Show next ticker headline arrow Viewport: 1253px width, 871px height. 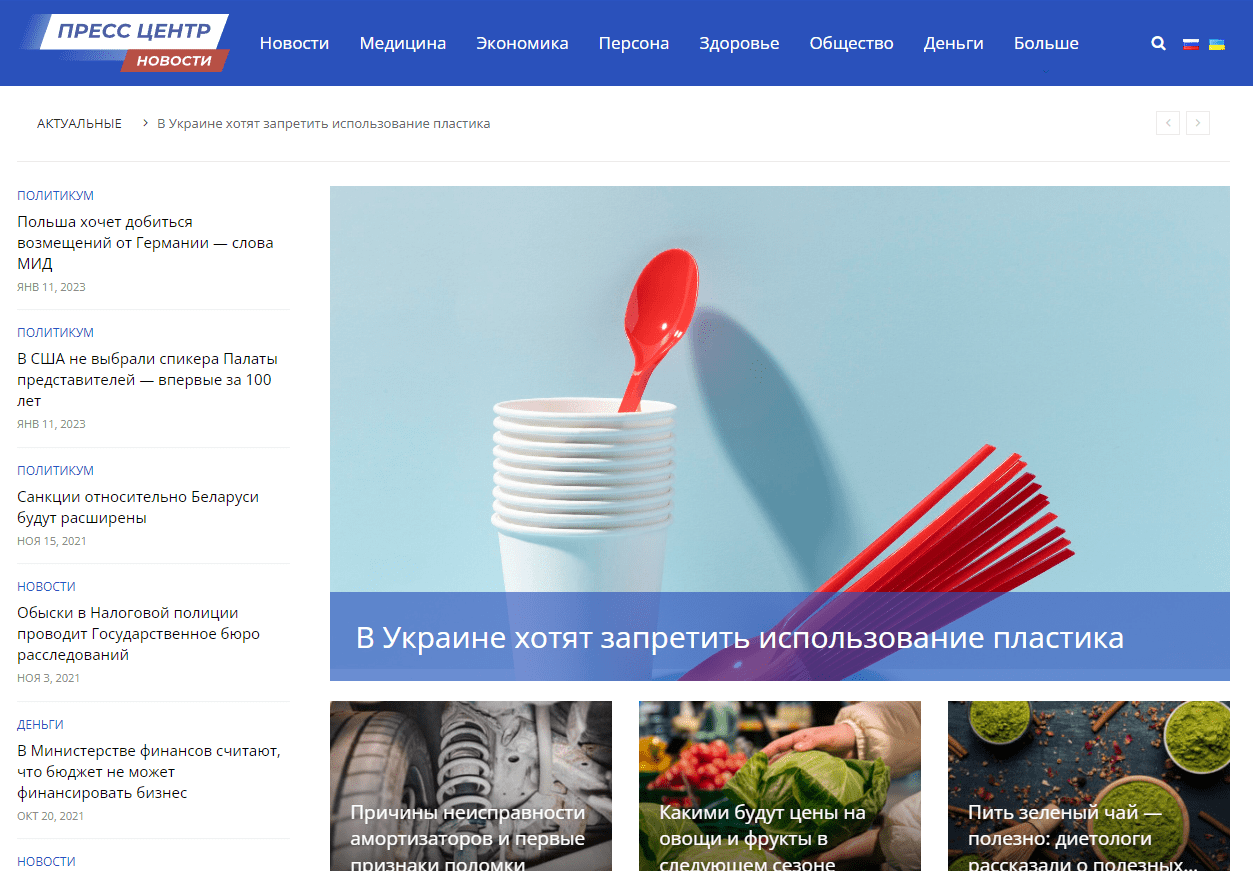click(x=1198, y=123)
